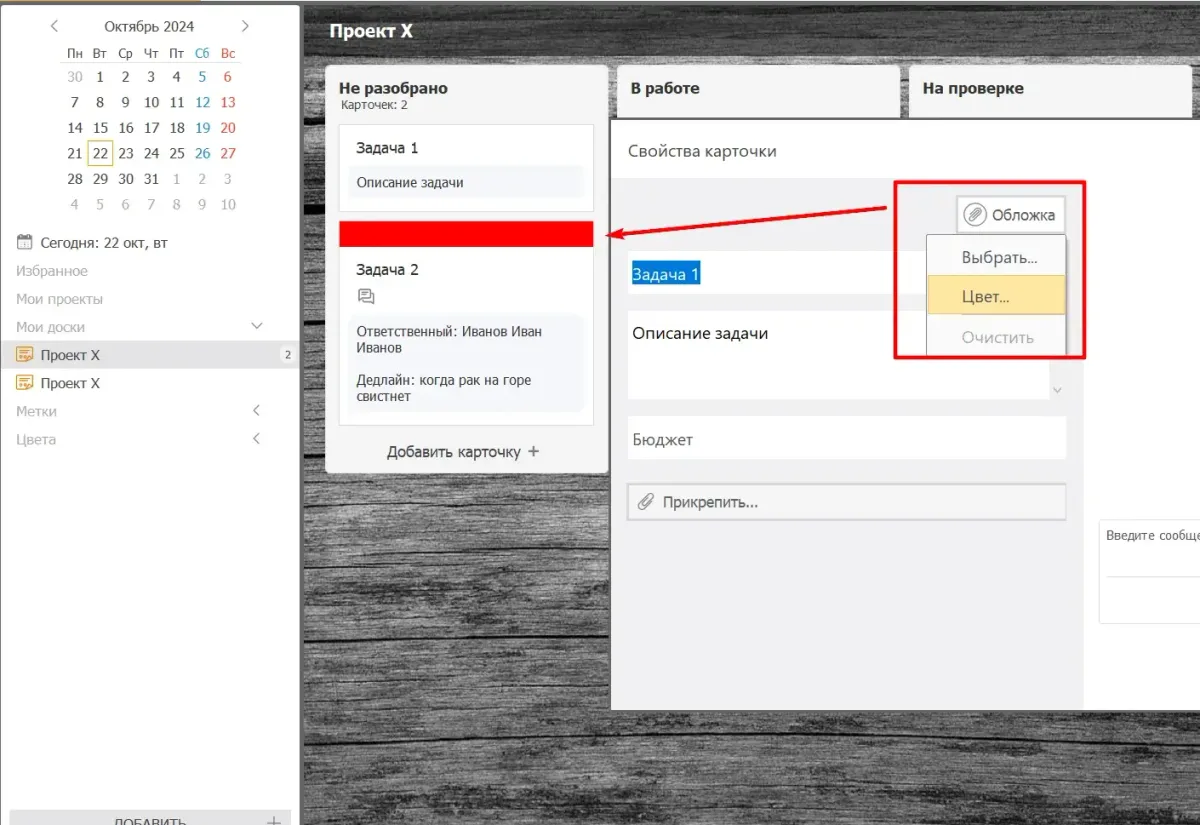Expand the Мои доски section chevron
Image resolution: width=1200 pixels, height=825 pixels.
click(x=256, y=326)
